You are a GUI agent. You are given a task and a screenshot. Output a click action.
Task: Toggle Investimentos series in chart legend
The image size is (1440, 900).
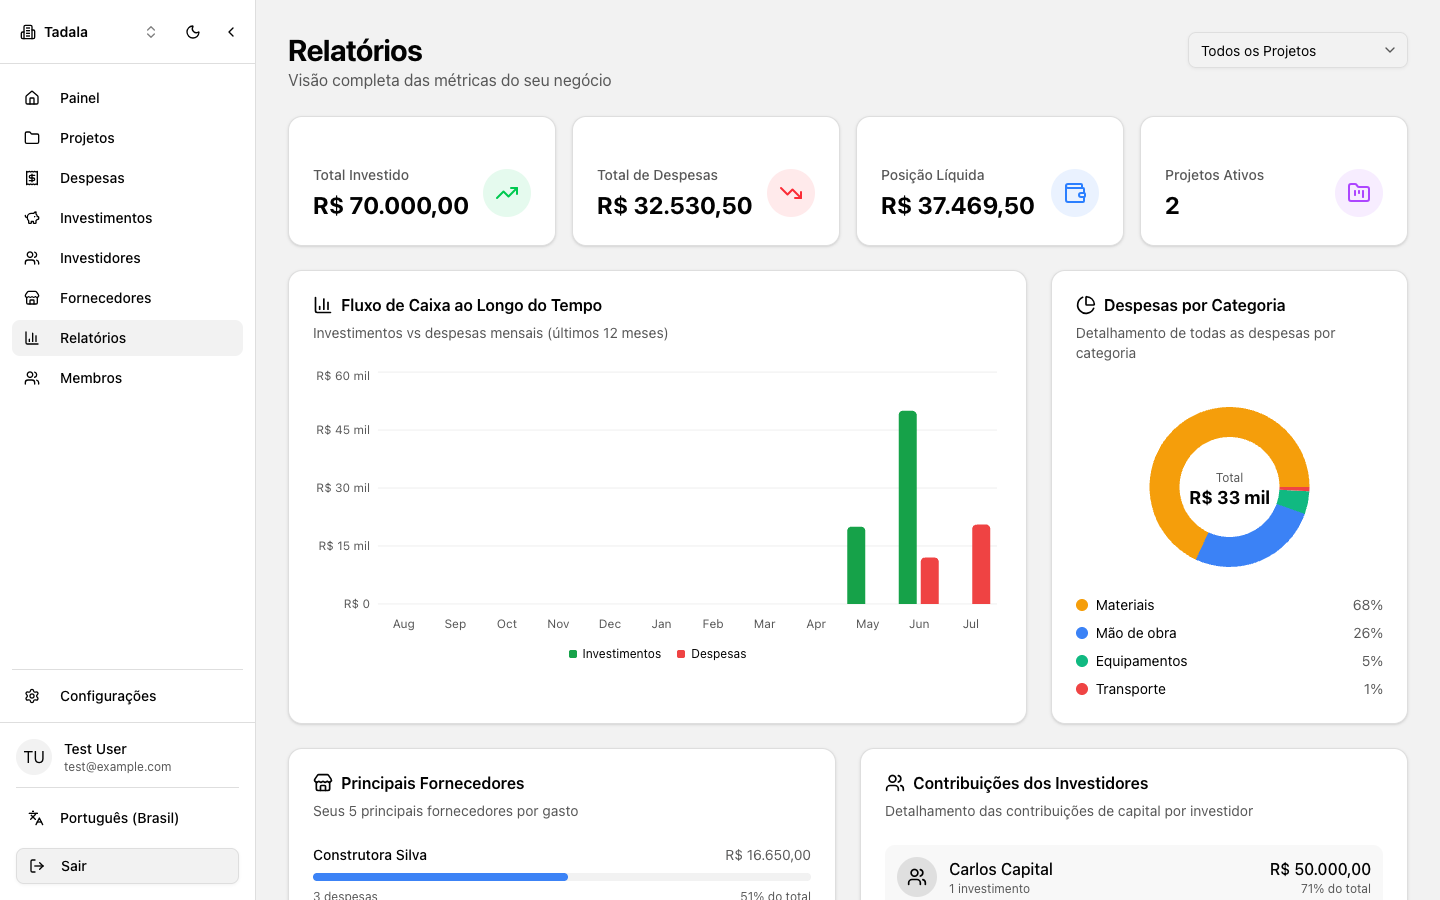615,654
